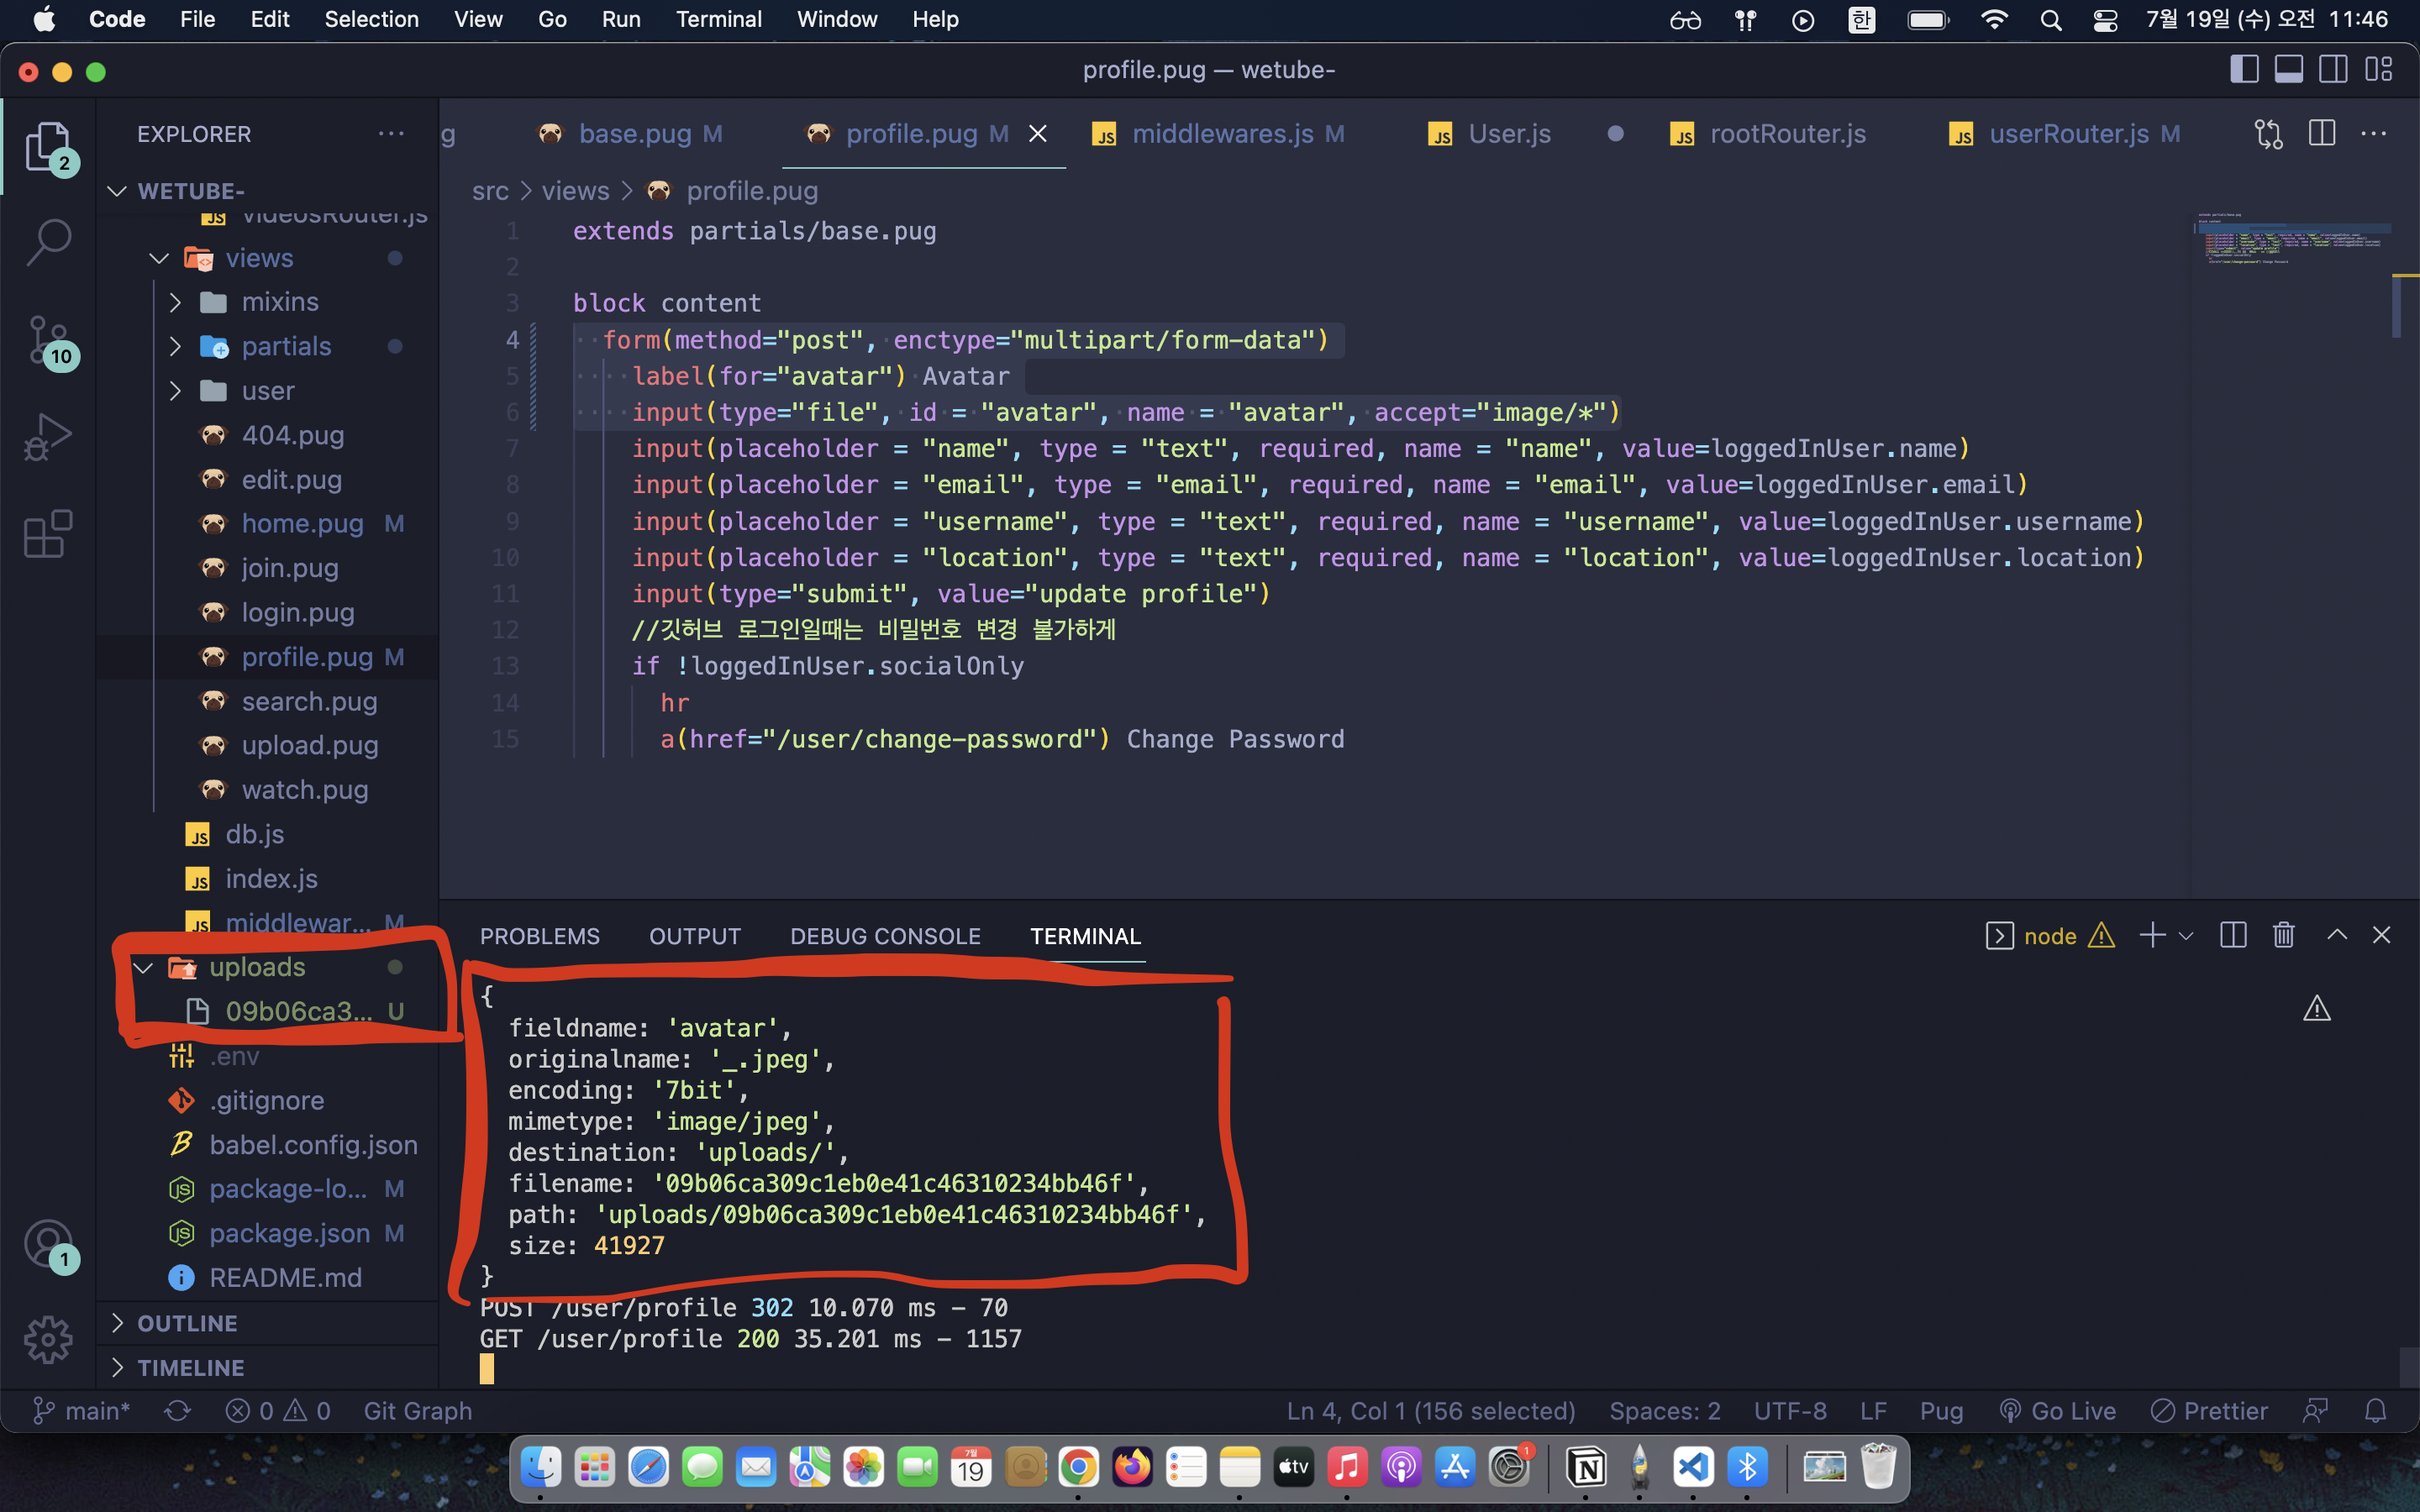Click Spaces: 2 indentation setting
The height and width of the screenshot is (1512, 2420).
(x=1664, y=1410)
